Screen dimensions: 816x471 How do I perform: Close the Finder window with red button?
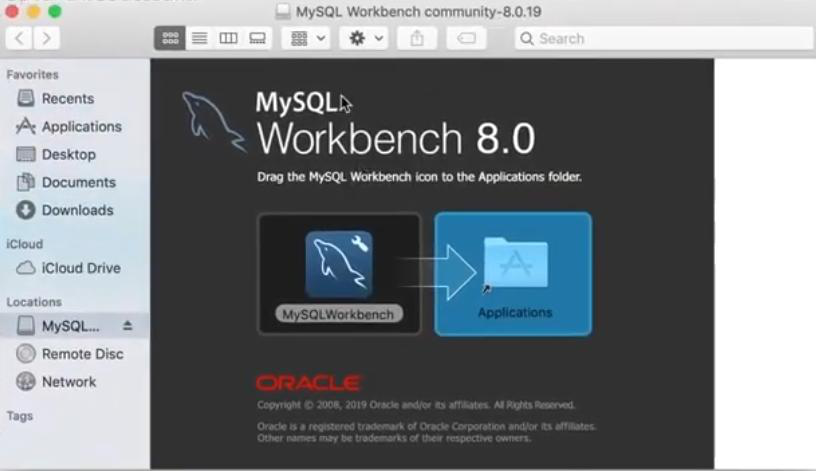[11, 11]
